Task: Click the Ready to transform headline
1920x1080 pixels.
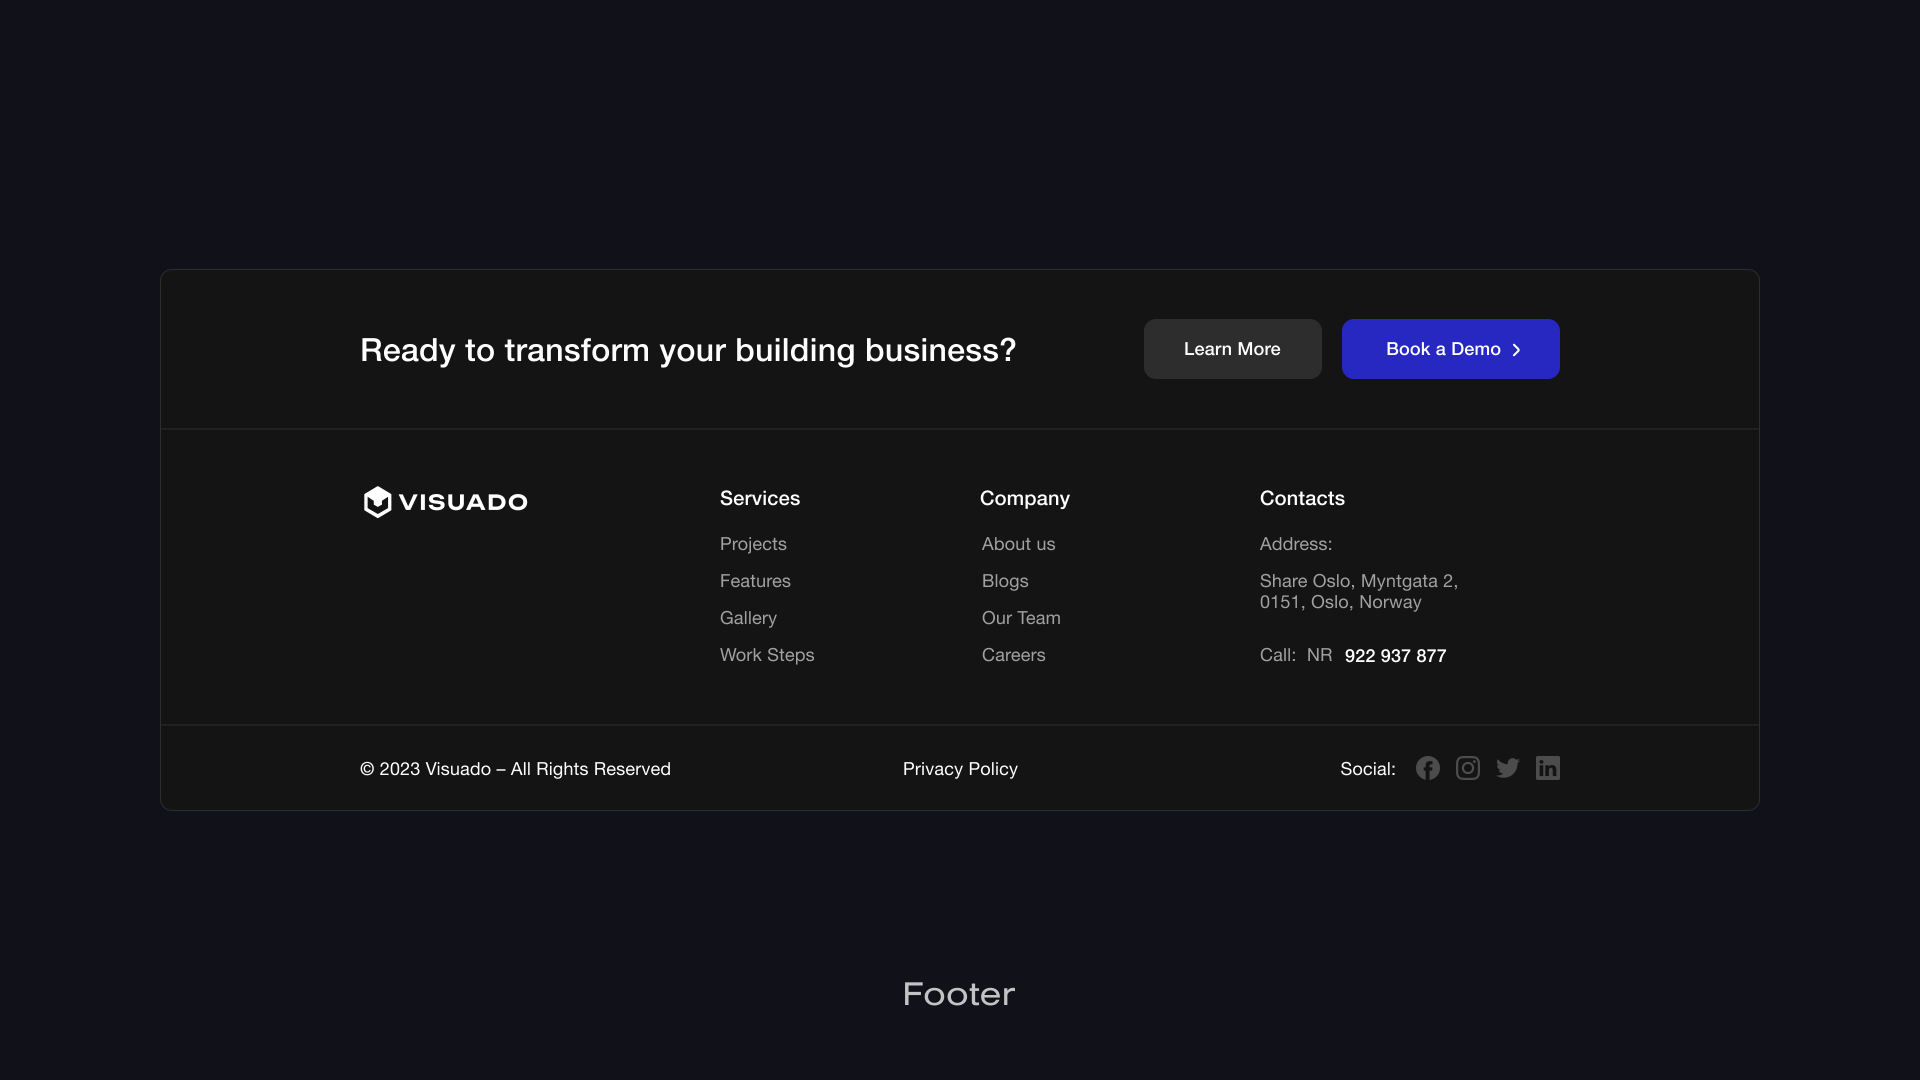Action: (688, 350)
